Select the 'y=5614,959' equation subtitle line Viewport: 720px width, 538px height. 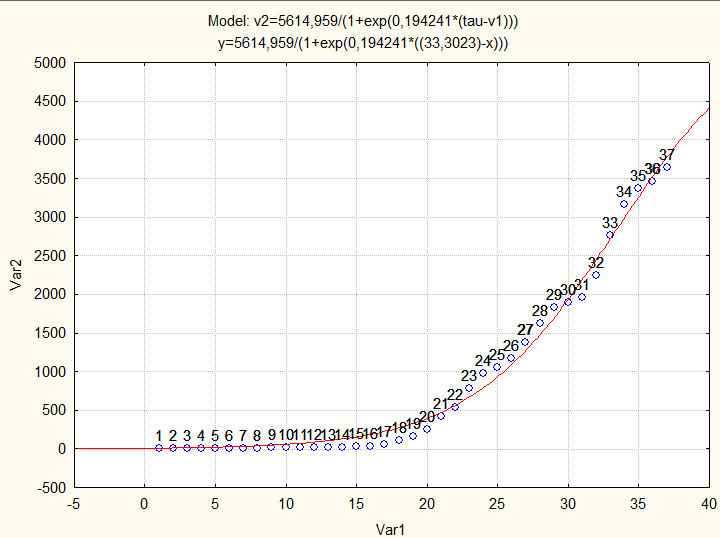coord(363,42)
